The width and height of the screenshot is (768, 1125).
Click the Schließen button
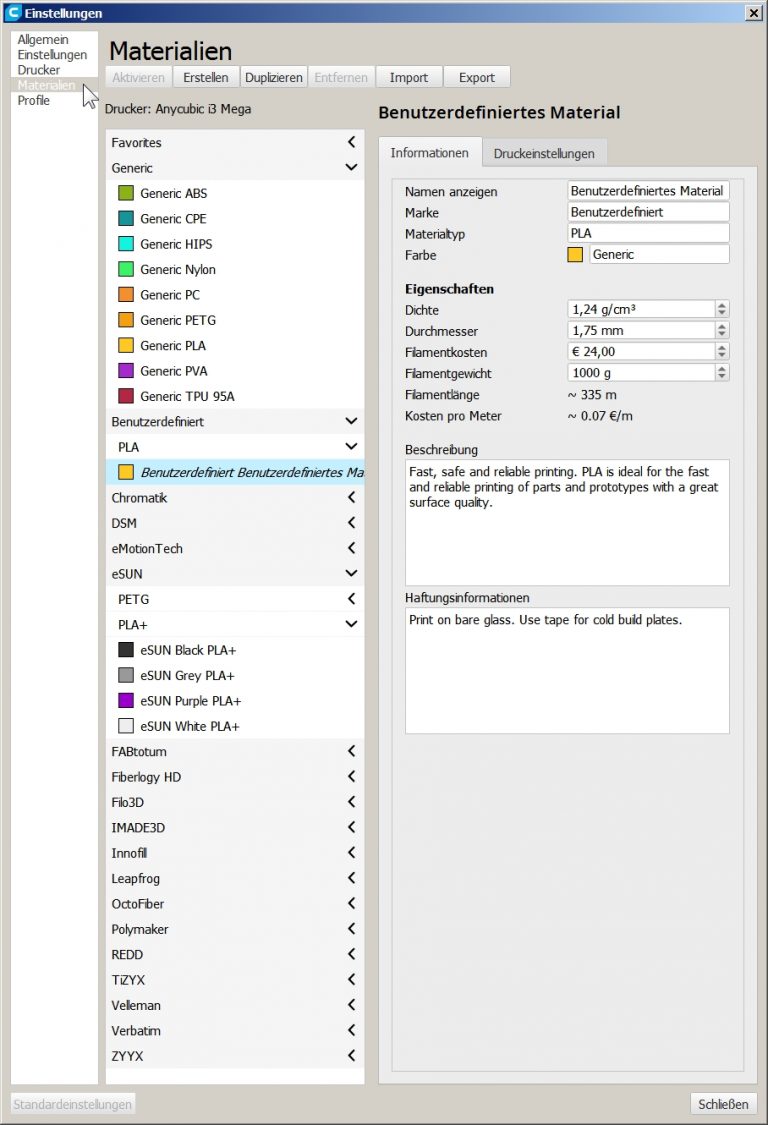coord(723,1104)
